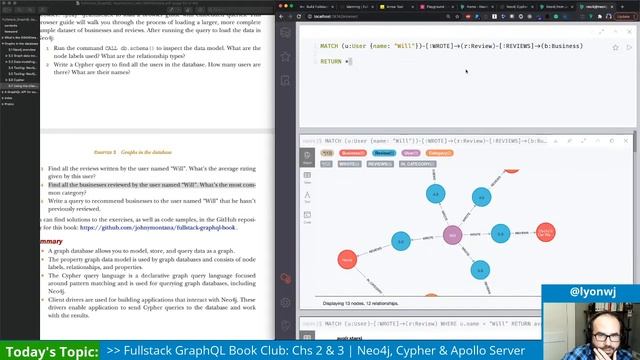Pin the graph result frame
The image size is (640, 360).
tap(570, 141)
